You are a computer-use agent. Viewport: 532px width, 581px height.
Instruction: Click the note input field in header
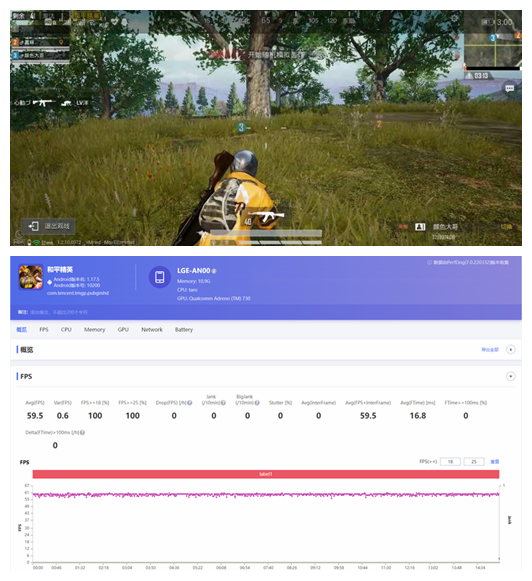[x=59, y=312]
